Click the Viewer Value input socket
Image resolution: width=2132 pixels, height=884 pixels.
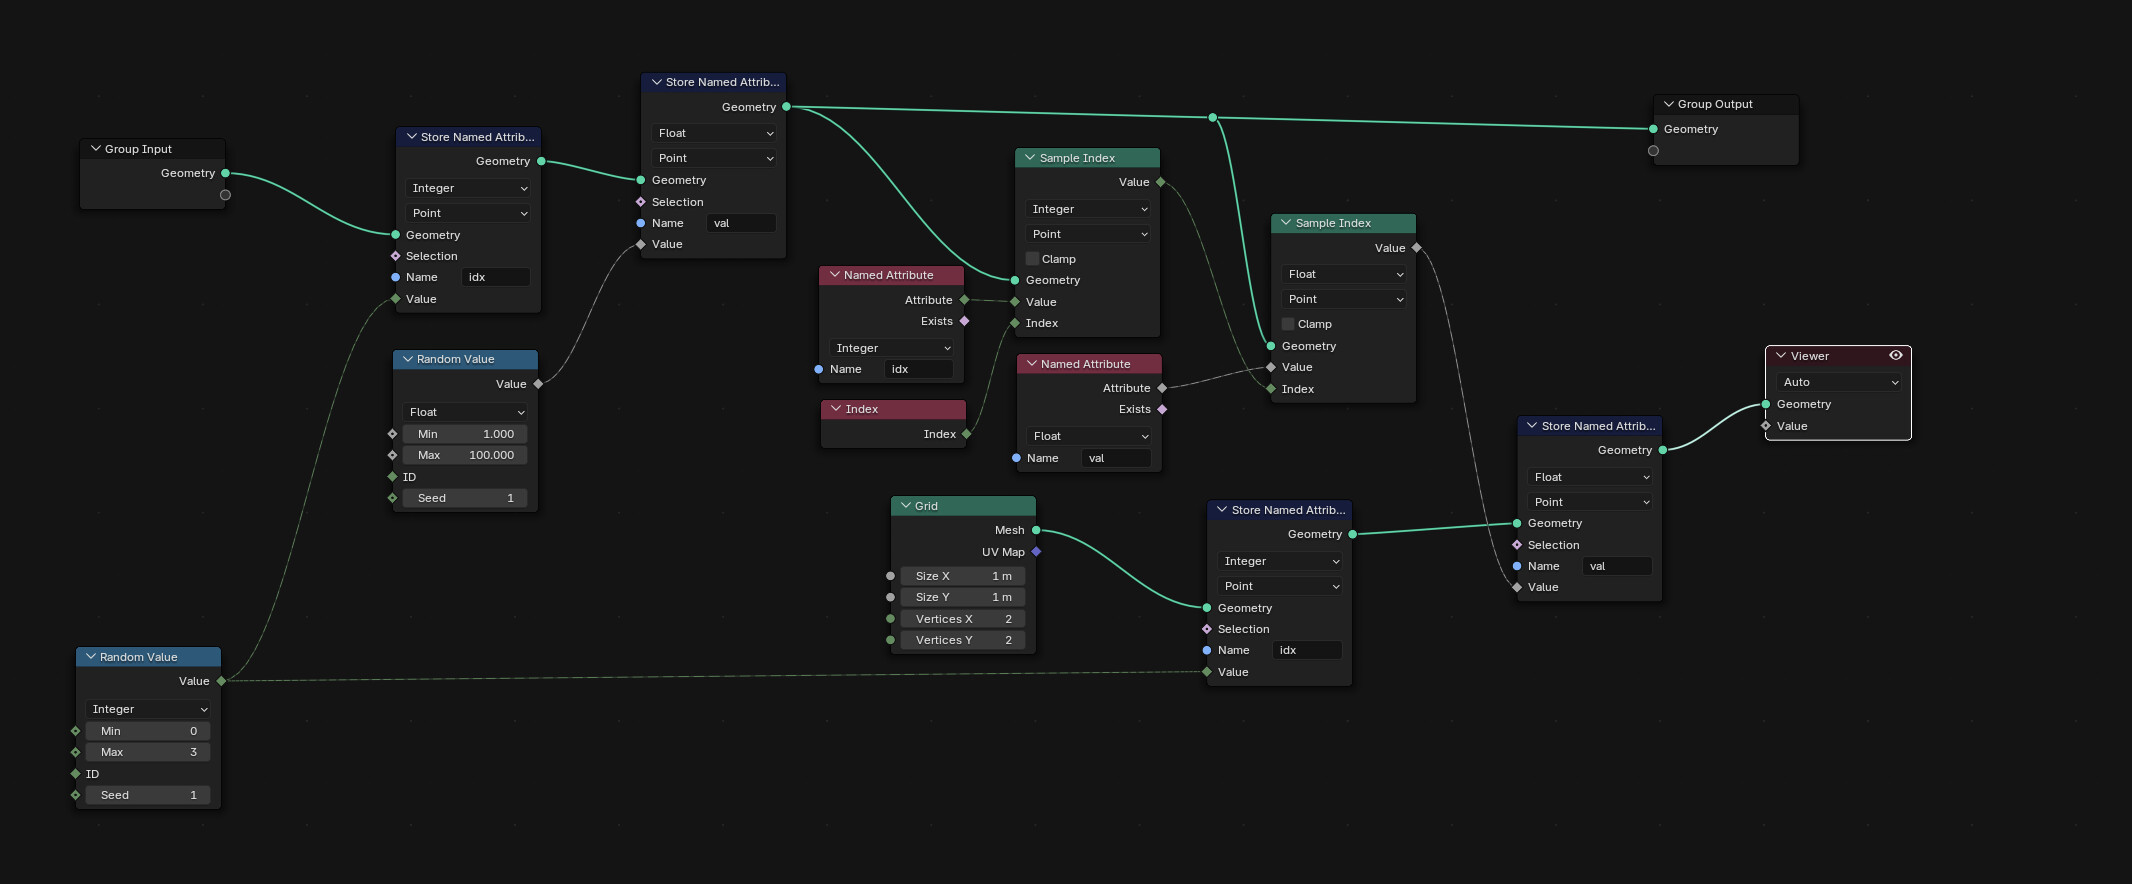(x=1766, y=426)
